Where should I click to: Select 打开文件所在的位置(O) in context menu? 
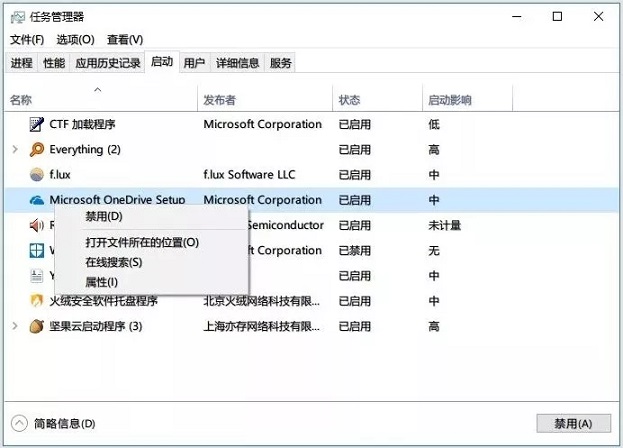142,242
